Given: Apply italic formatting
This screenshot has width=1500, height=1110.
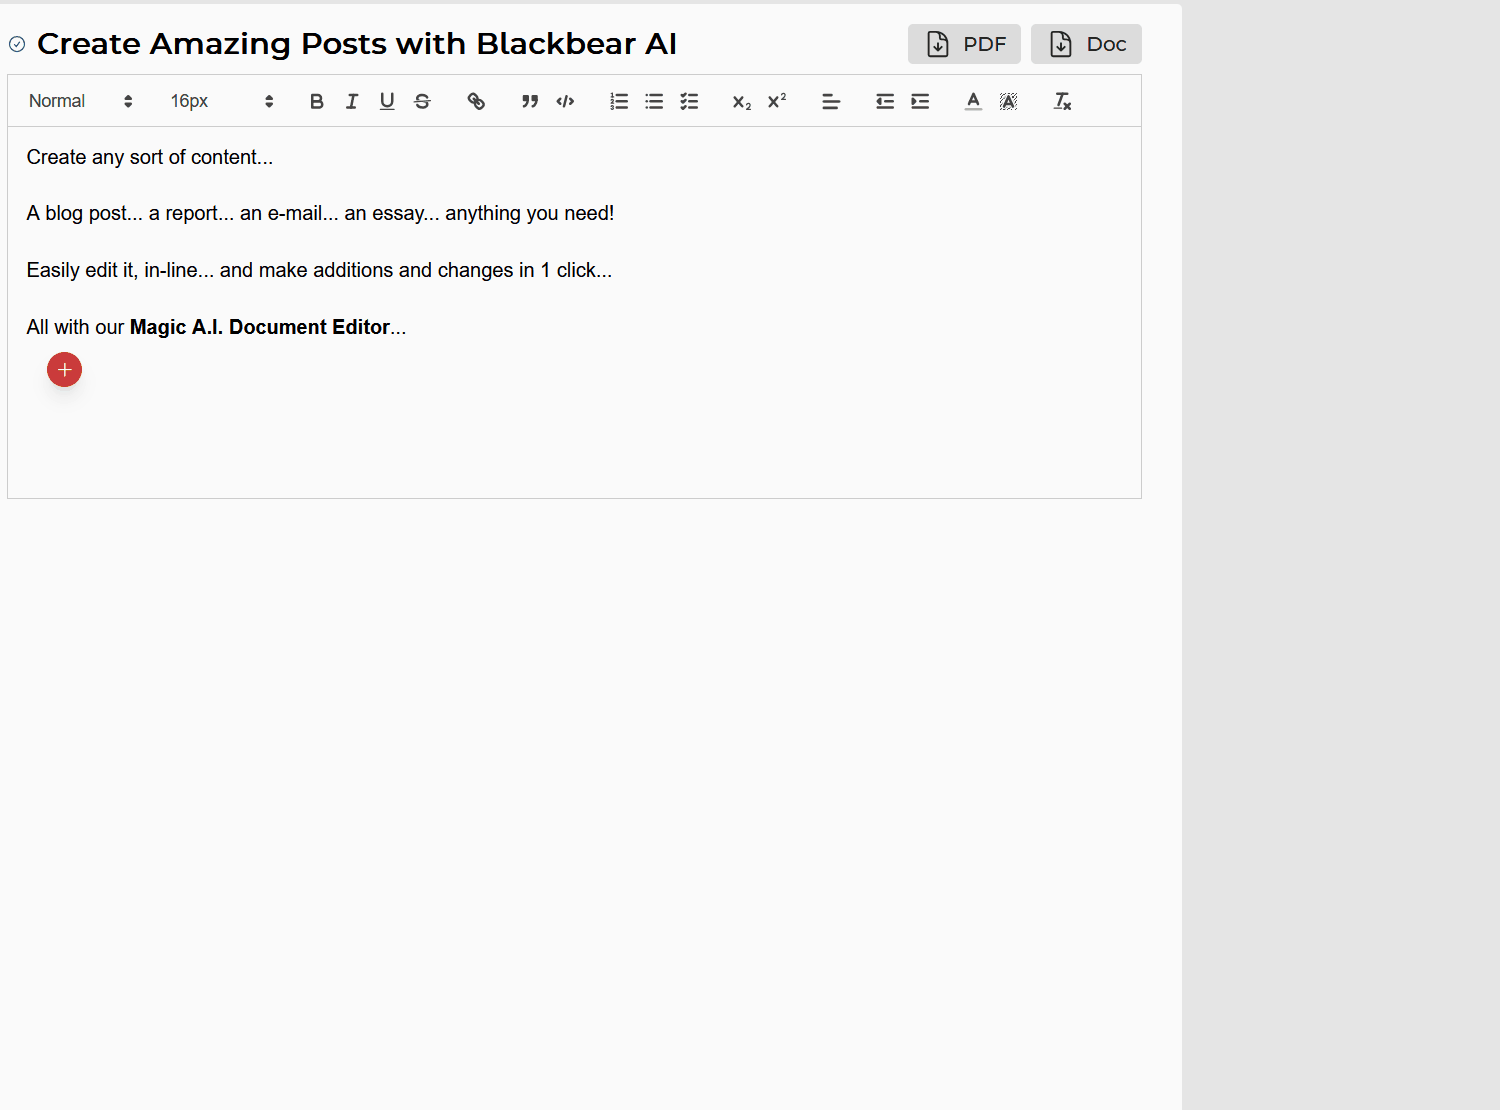Looking at the screenshot, I should [352, 101].
